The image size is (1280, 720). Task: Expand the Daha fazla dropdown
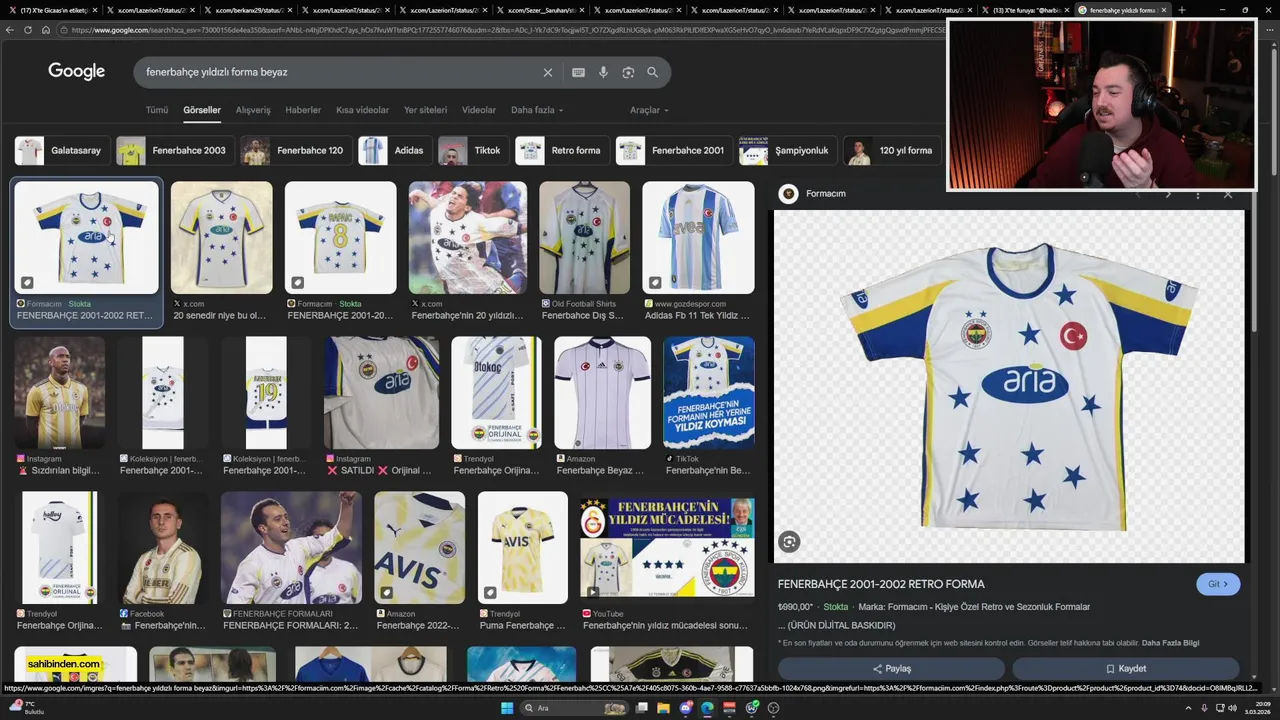(x=537, y=110)
